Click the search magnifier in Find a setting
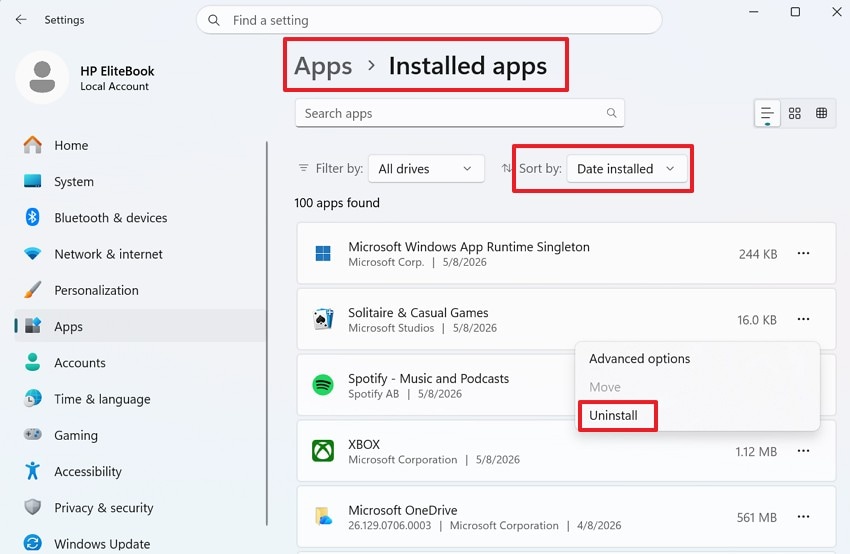Screen dimensions: 850x554 [214, 20]
